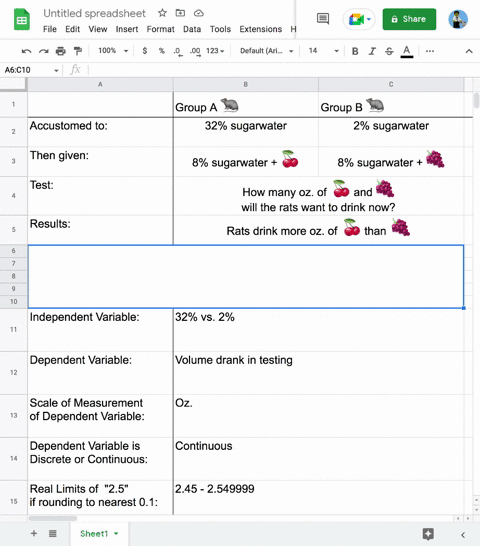Click the move to folder icon
This screenshot has width=480, height=546.
180,13
